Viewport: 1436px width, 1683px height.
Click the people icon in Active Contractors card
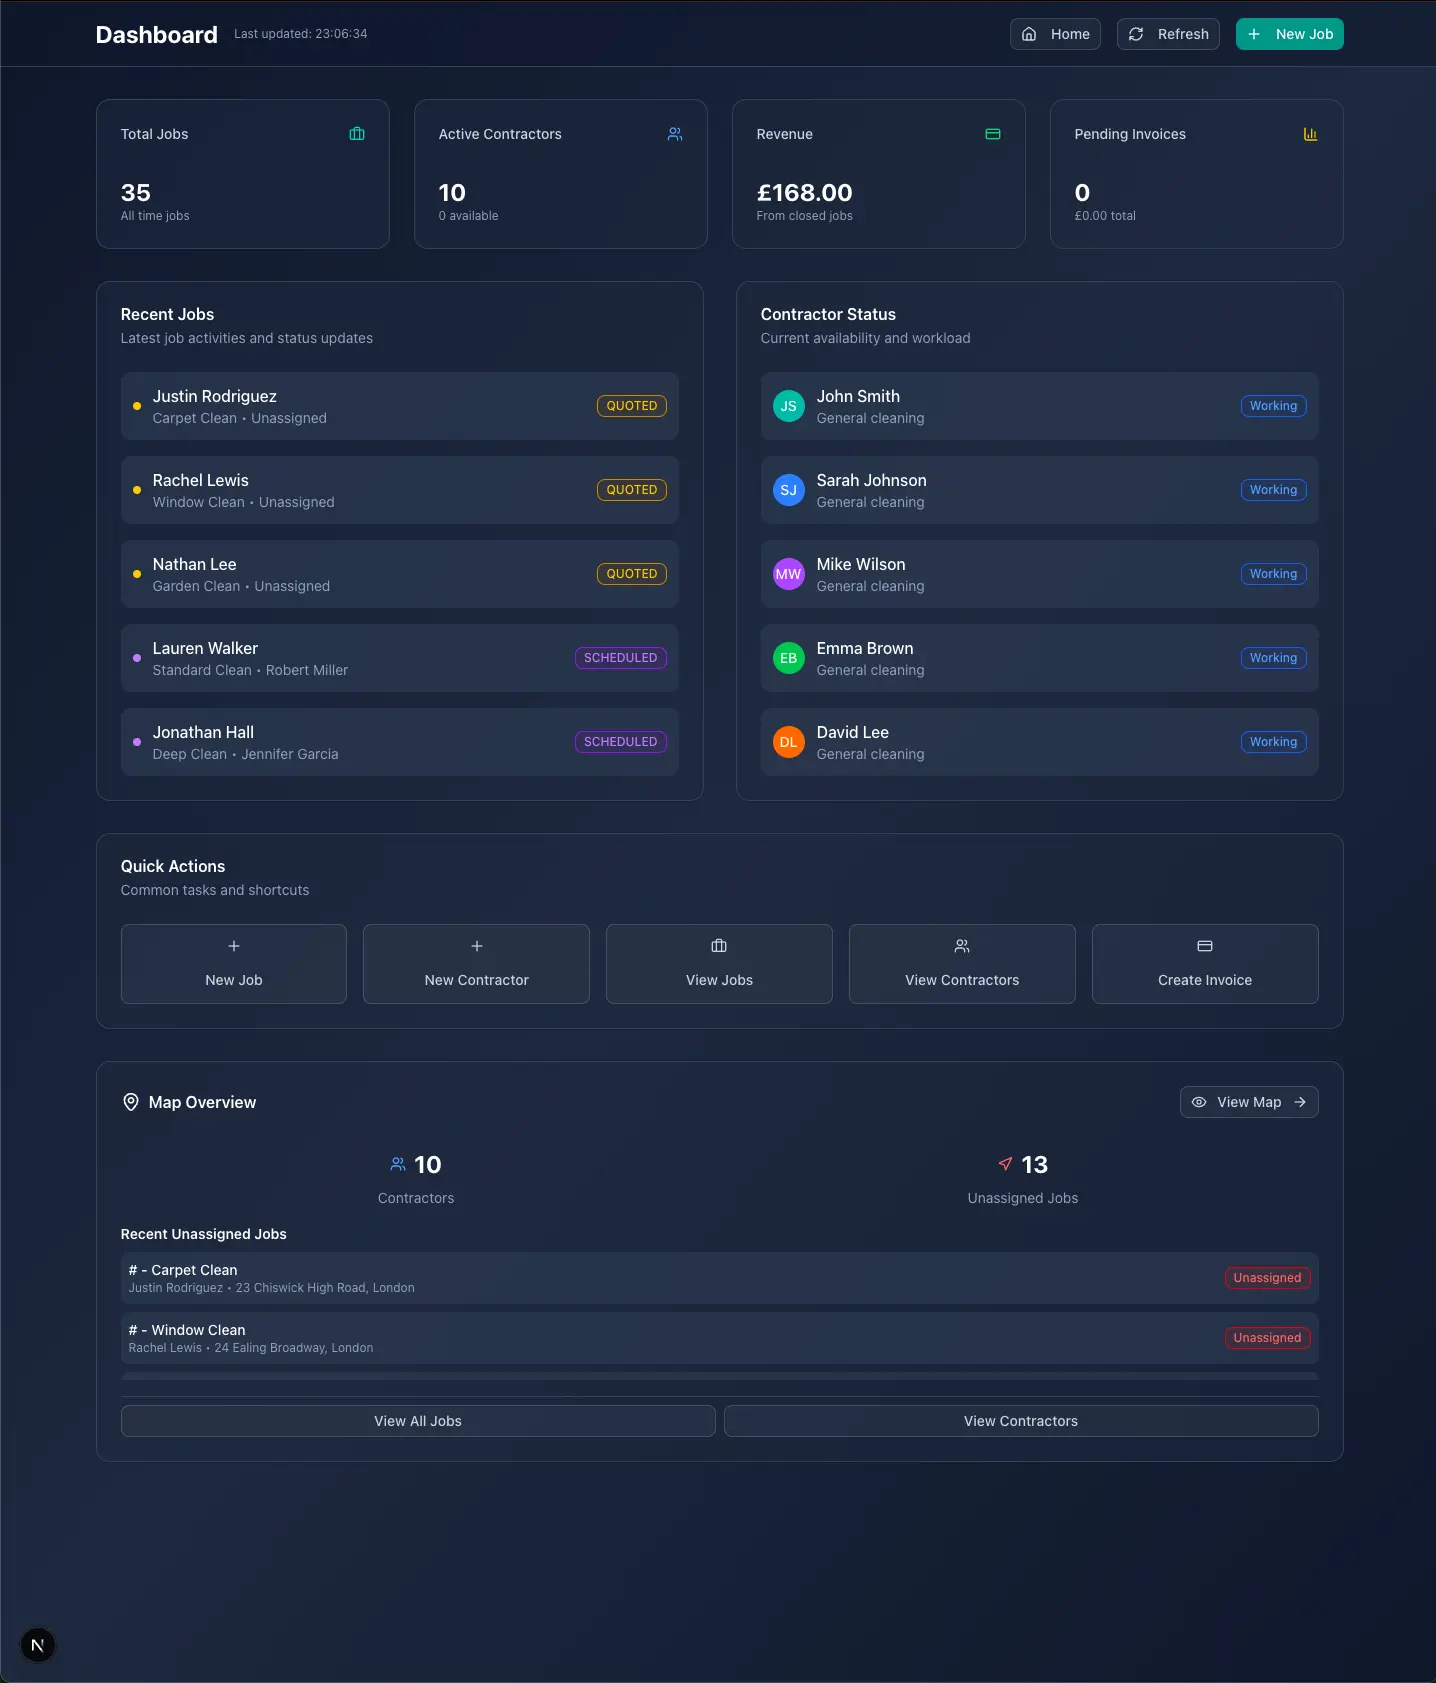click(675, 134)
